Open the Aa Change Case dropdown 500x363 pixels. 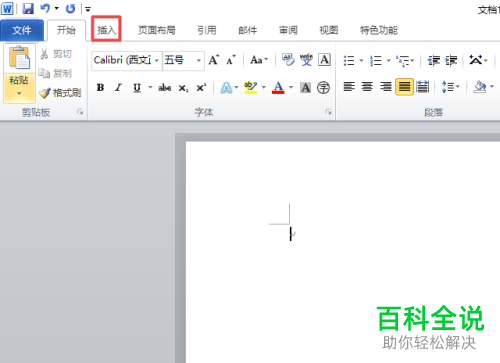(x=259, y=60)
